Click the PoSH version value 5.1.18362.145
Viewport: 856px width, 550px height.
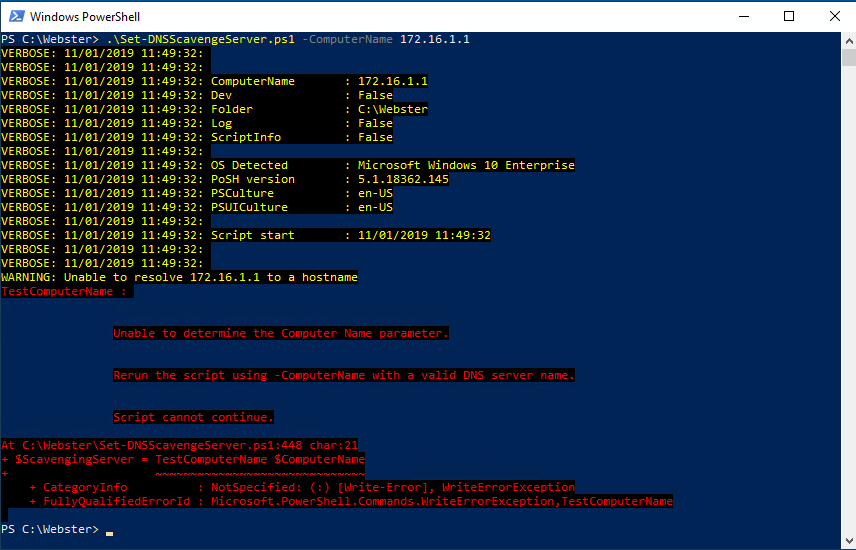[403, 179]
